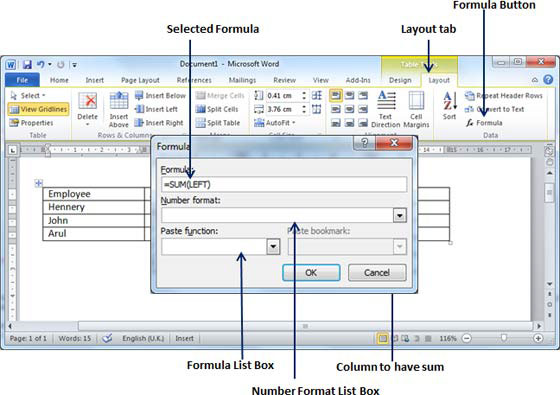Select the Align Top Right icon
The image size is (560, 395).
pos(363,95)
